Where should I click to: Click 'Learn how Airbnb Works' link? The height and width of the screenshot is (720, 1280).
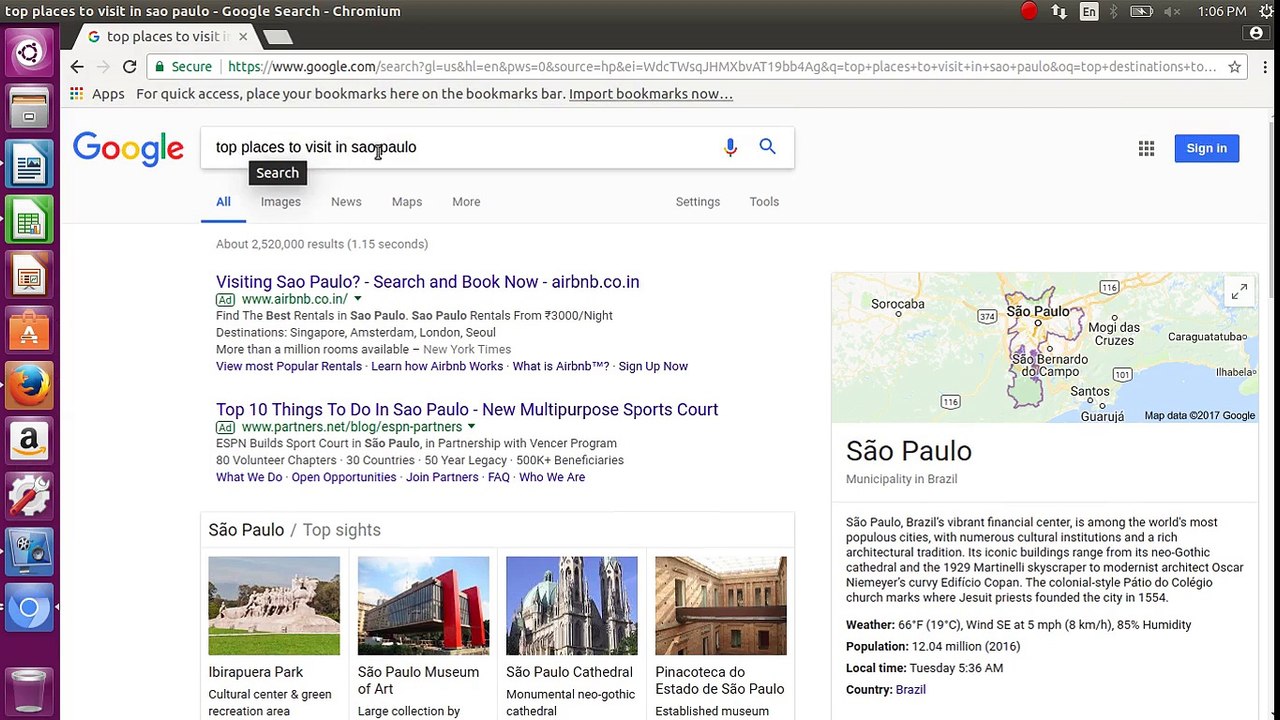[x=437, y=366]
